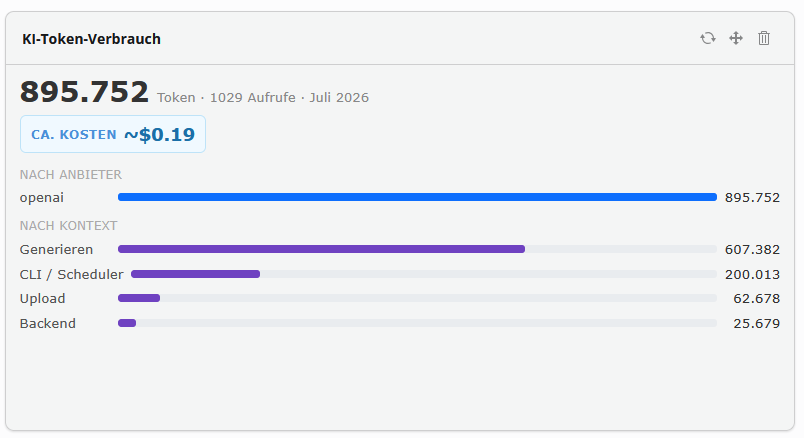Click the CLI / Scheduler progress bar
Image resolution: width=804 pixels, height=438 pixels.
pos(424,274)
